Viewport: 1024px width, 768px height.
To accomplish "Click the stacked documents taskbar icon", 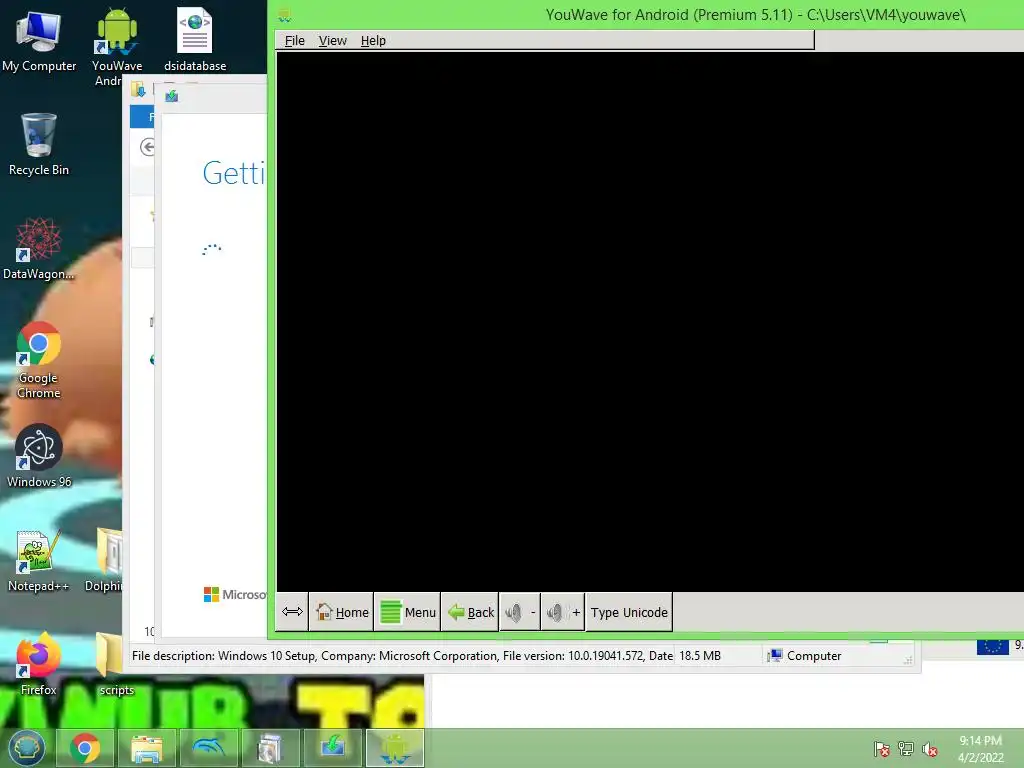I will pyautogui.click(x=270, y=748).
